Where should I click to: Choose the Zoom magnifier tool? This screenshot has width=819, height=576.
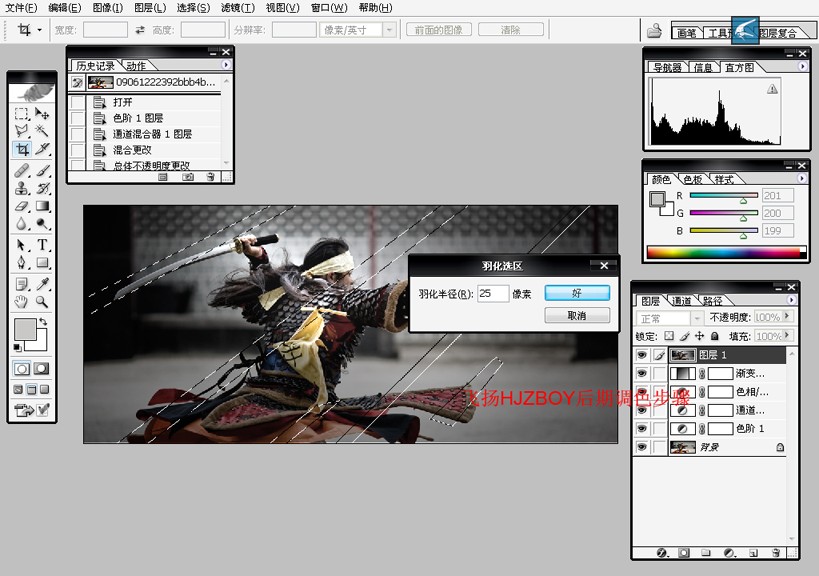click(42, 301)
